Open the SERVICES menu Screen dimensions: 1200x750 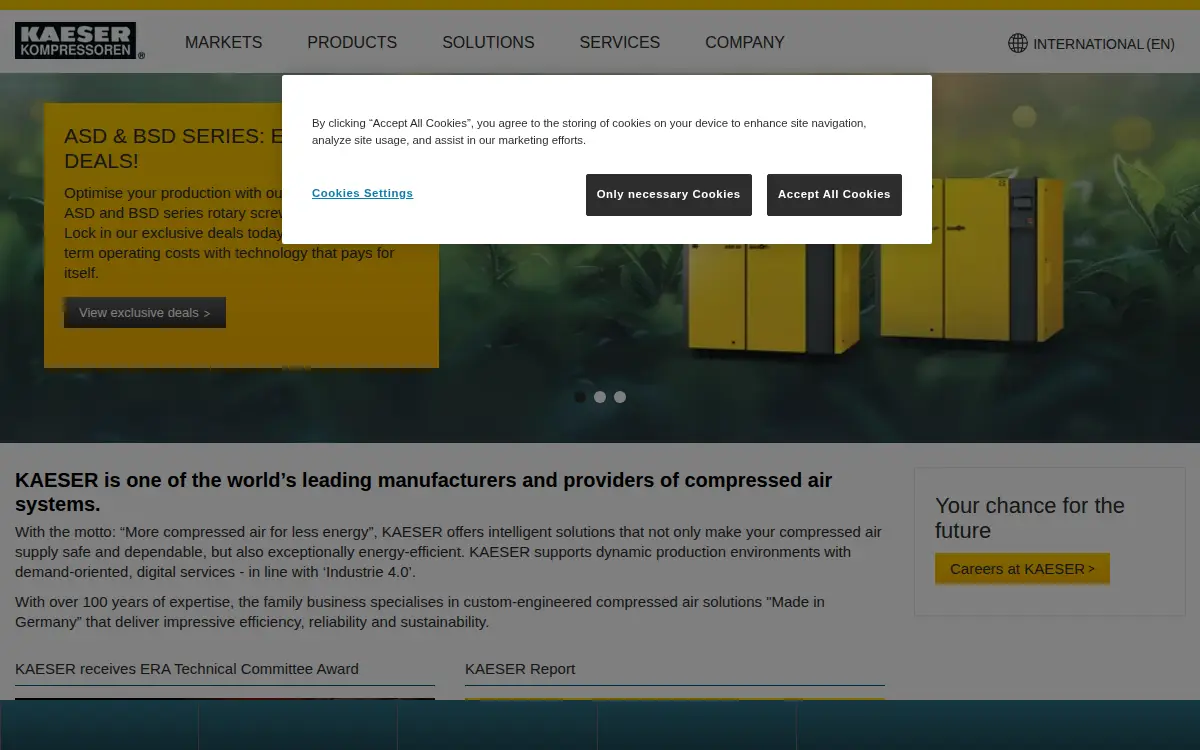tap(620, 42)
